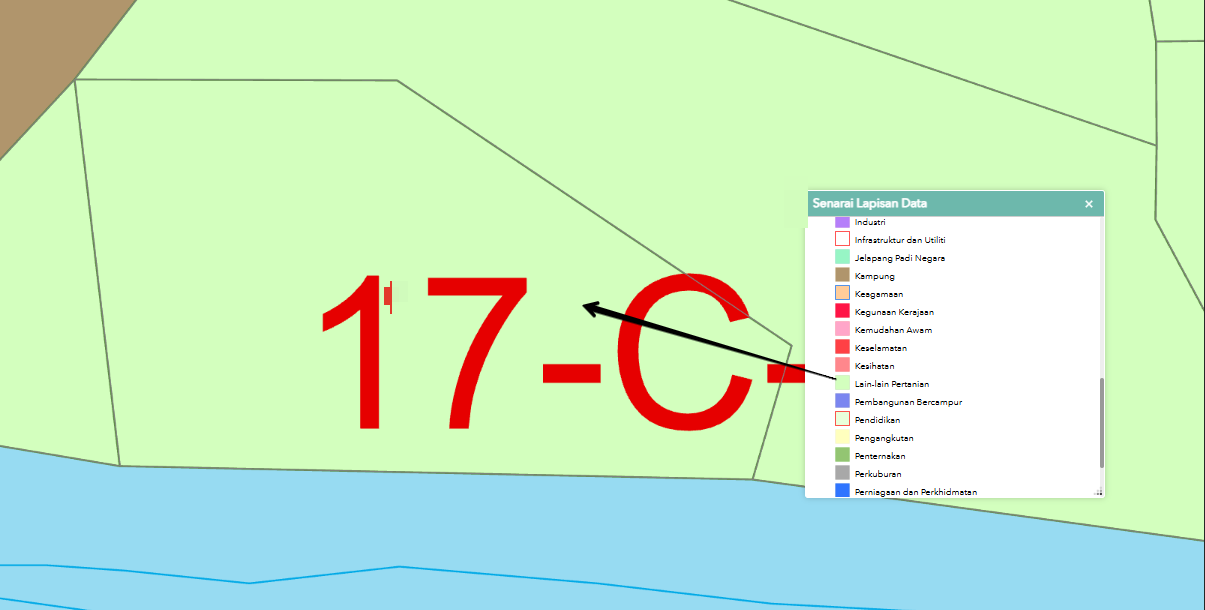
Task: Select the Kesihatan legend entry text
Action: point(875,366)
